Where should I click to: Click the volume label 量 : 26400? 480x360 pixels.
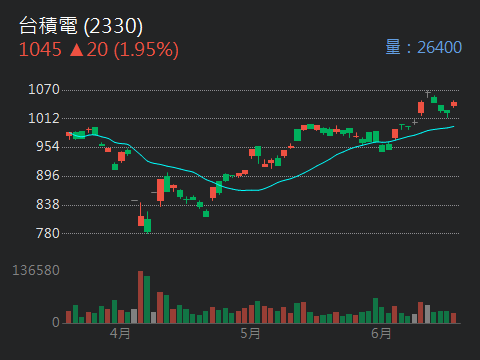point(423,47)
